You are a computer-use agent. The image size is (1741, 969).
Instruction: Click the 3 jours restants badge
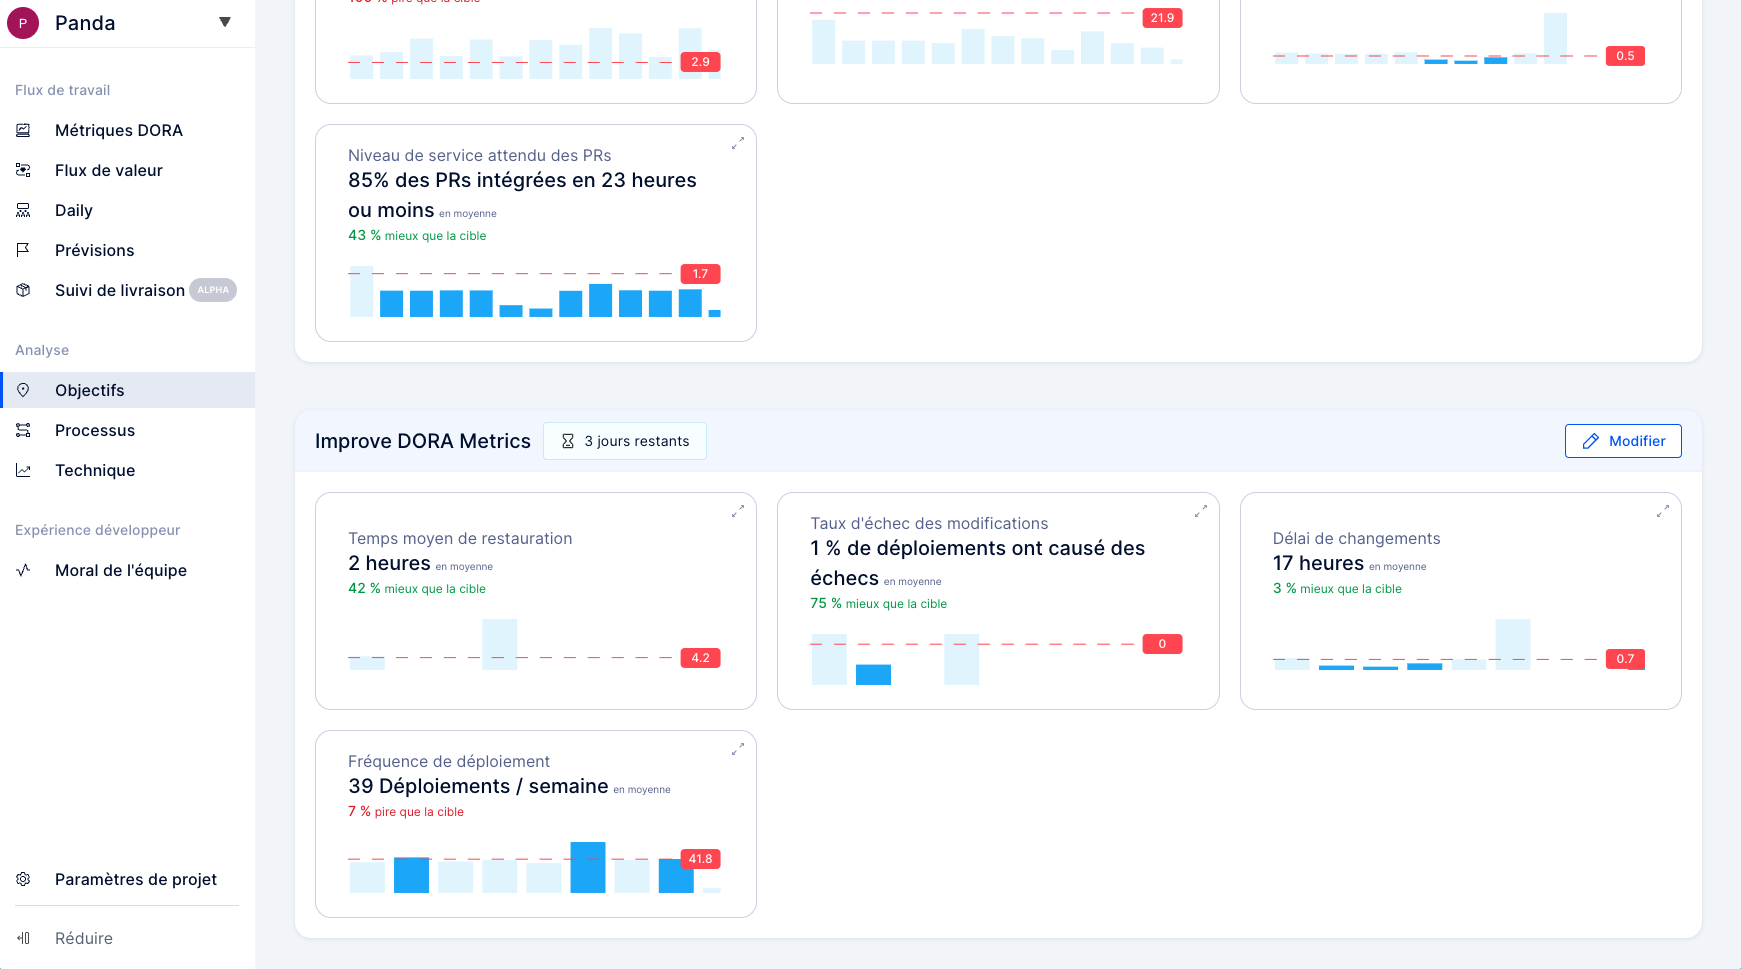624,441
